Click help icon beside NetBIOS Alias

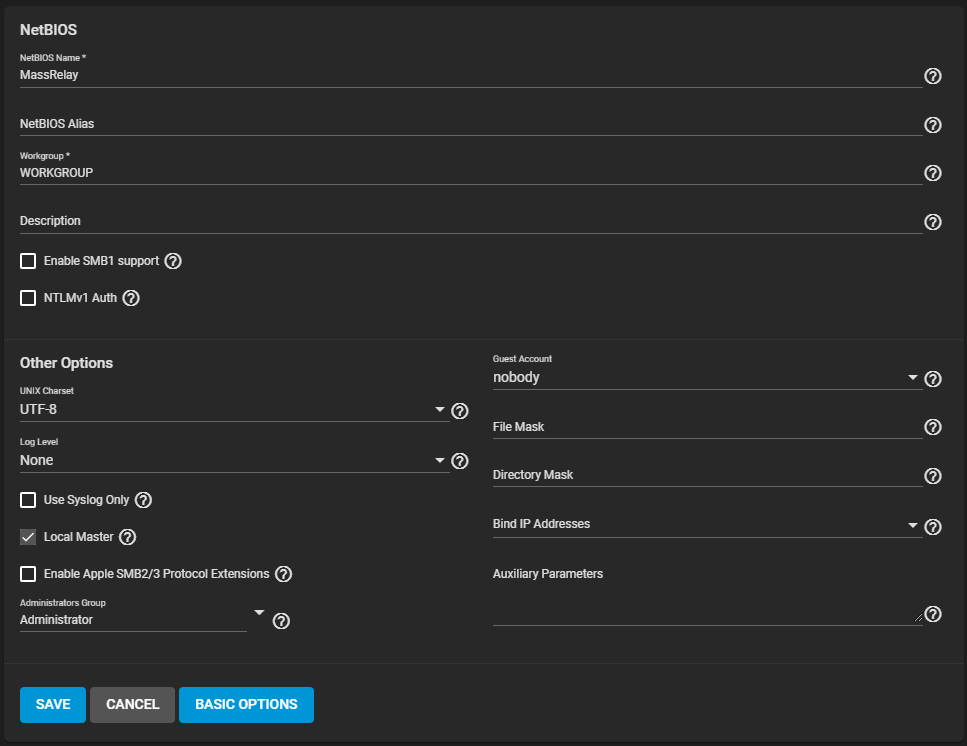[x=932, y=125]
